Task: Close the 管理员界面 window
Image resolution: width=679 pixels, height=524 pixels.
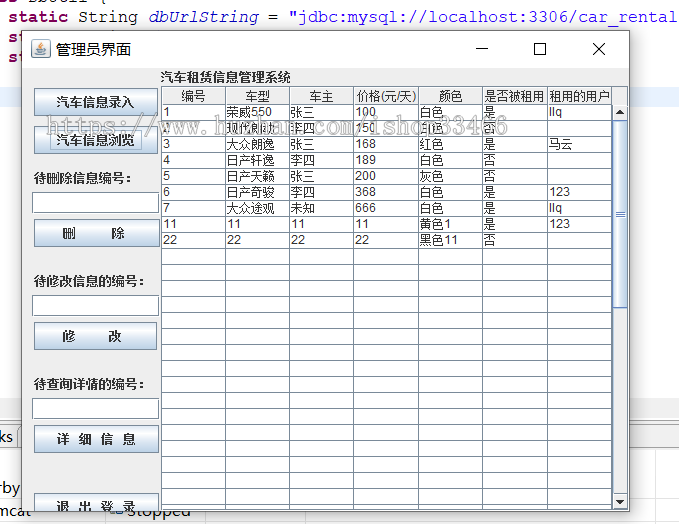Action: click(599, 49)
